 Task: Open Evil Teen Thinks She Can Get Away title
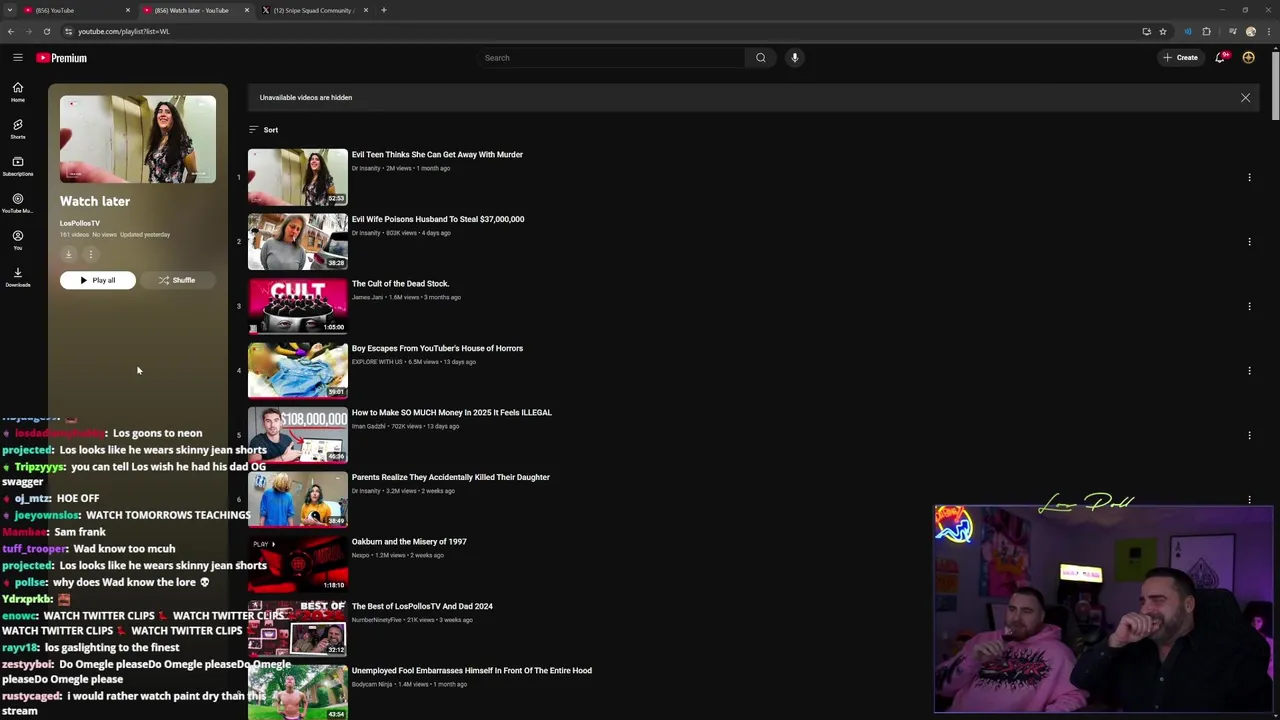click(437, 155)
